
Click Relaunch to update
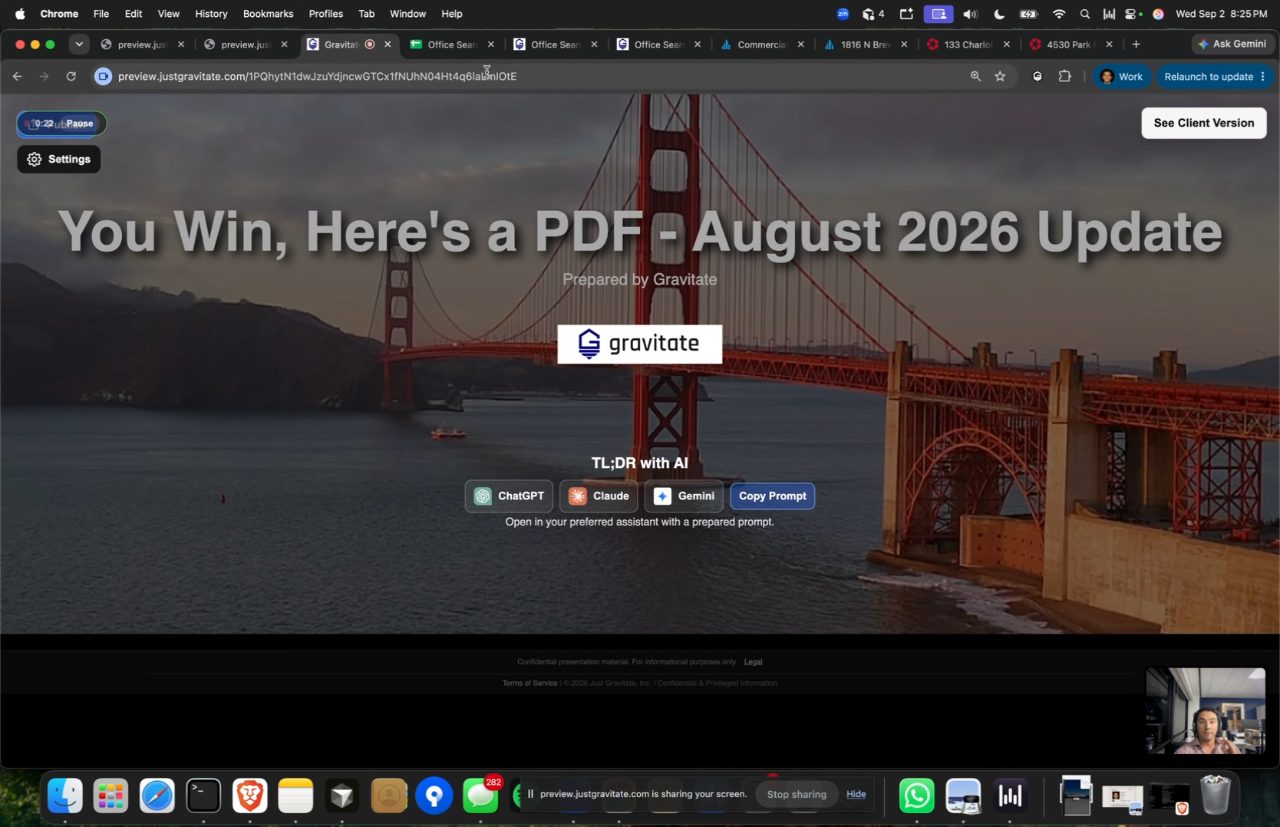1208,76
